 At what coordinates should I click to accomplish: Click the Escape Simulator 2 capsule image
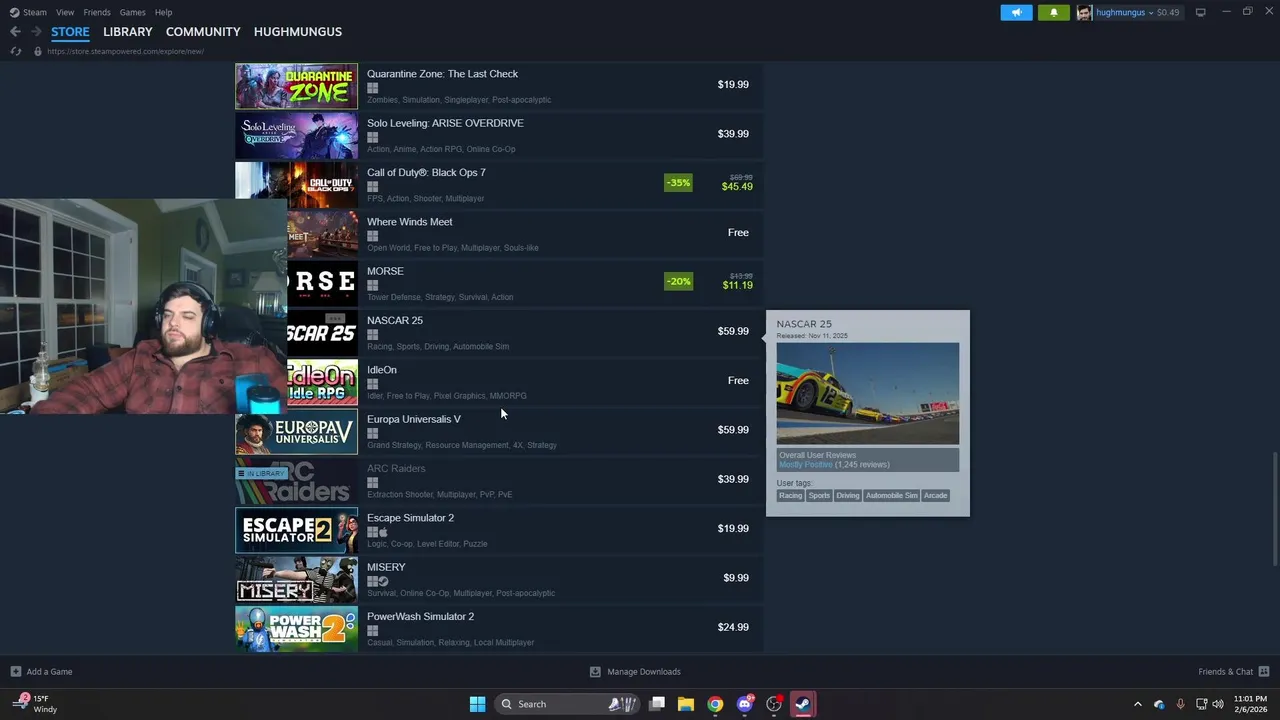coord(296,529)
